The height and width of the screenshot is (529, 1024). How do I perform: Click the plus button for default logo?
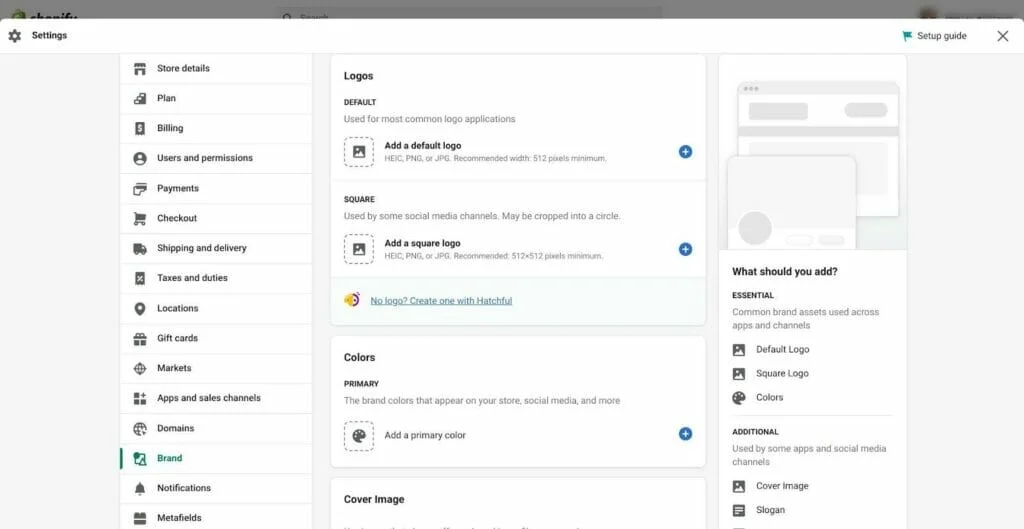coord(685,152)
